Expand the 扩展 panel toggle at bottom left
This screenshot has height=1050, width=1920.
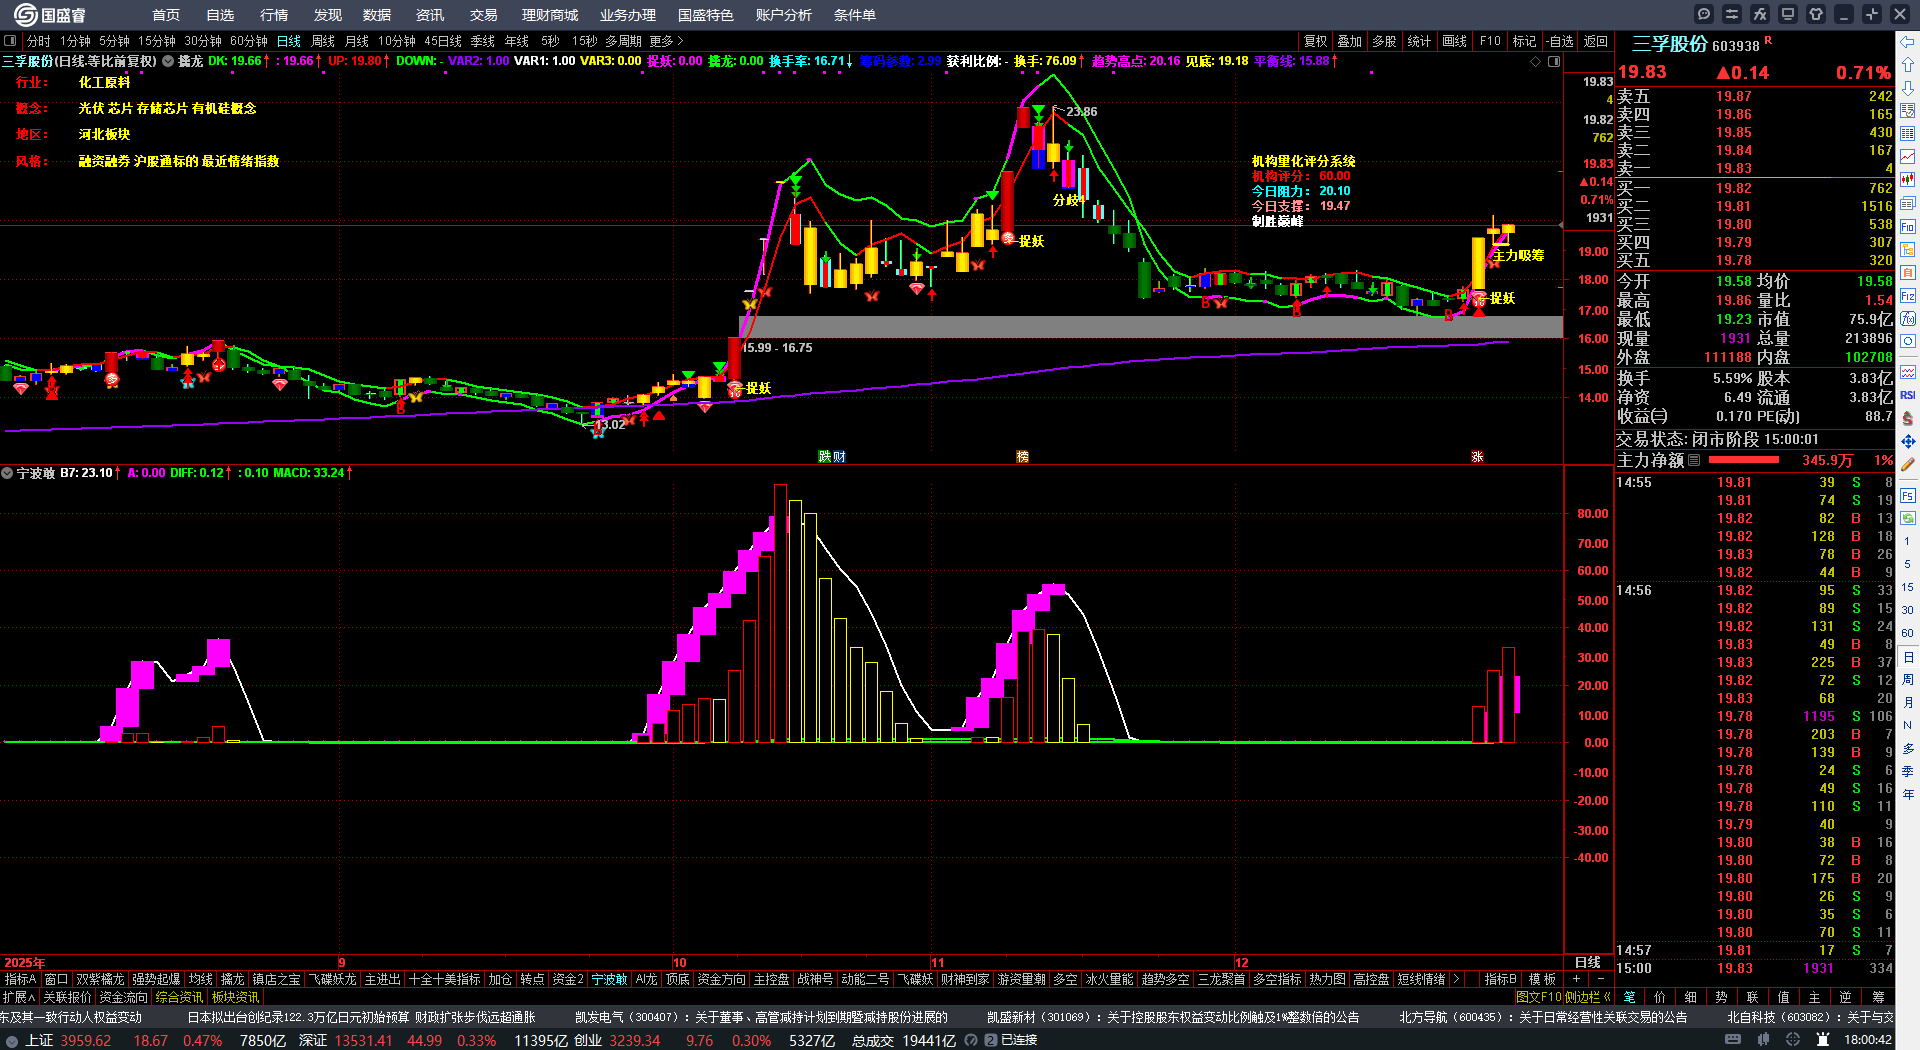19,997
